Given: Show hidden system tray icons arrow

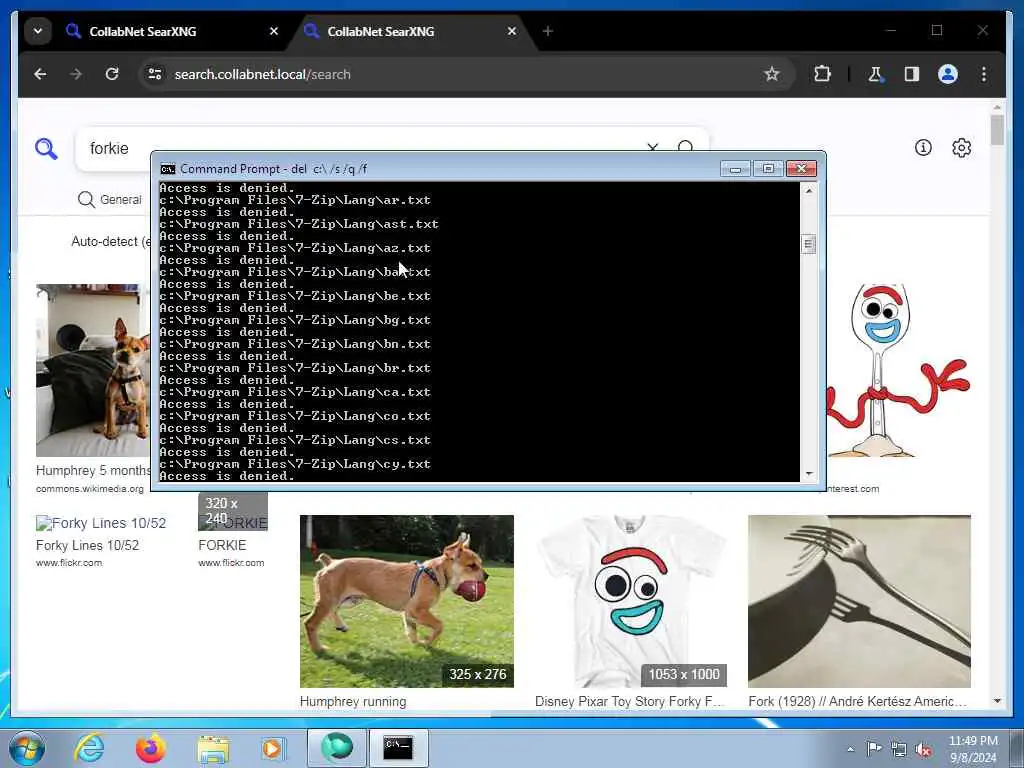Looking at the screenshot, I should point(850,749).
